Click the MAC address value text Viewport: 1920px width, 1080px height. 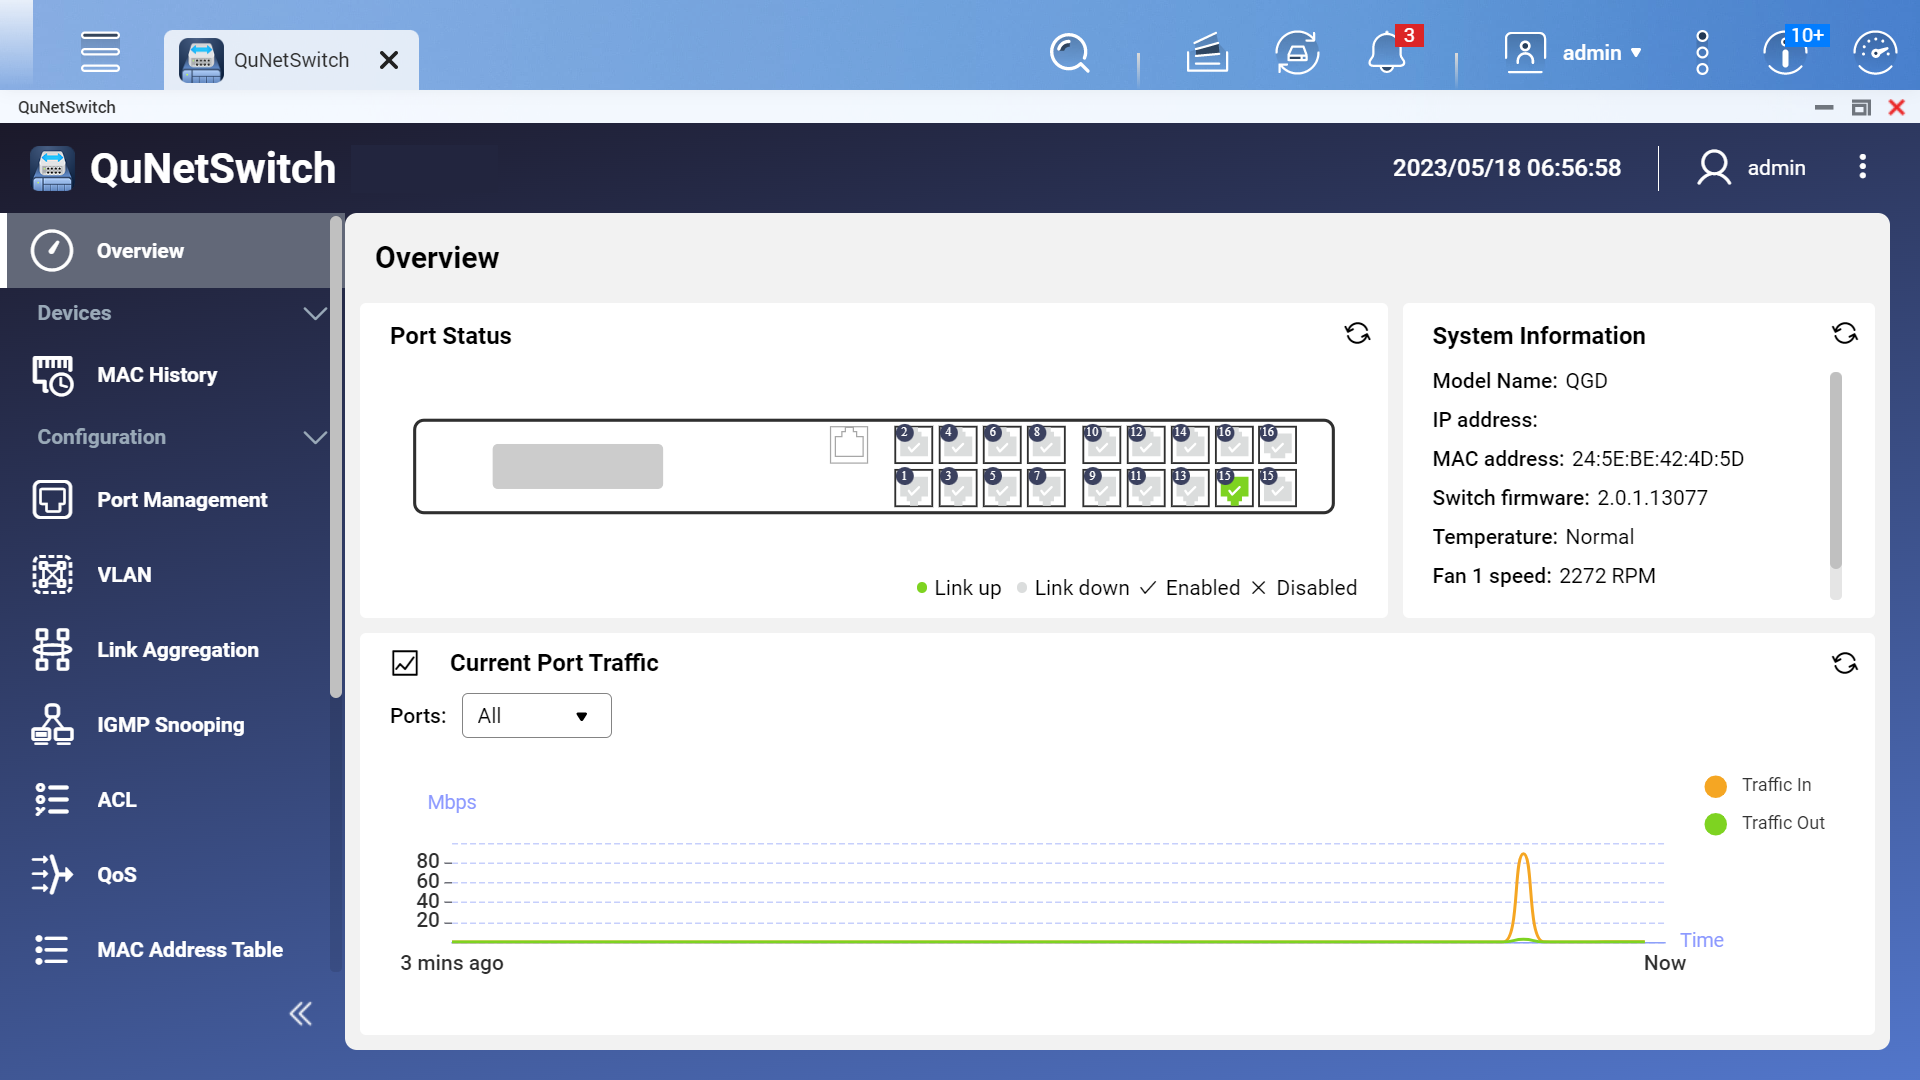[1657, 459]
